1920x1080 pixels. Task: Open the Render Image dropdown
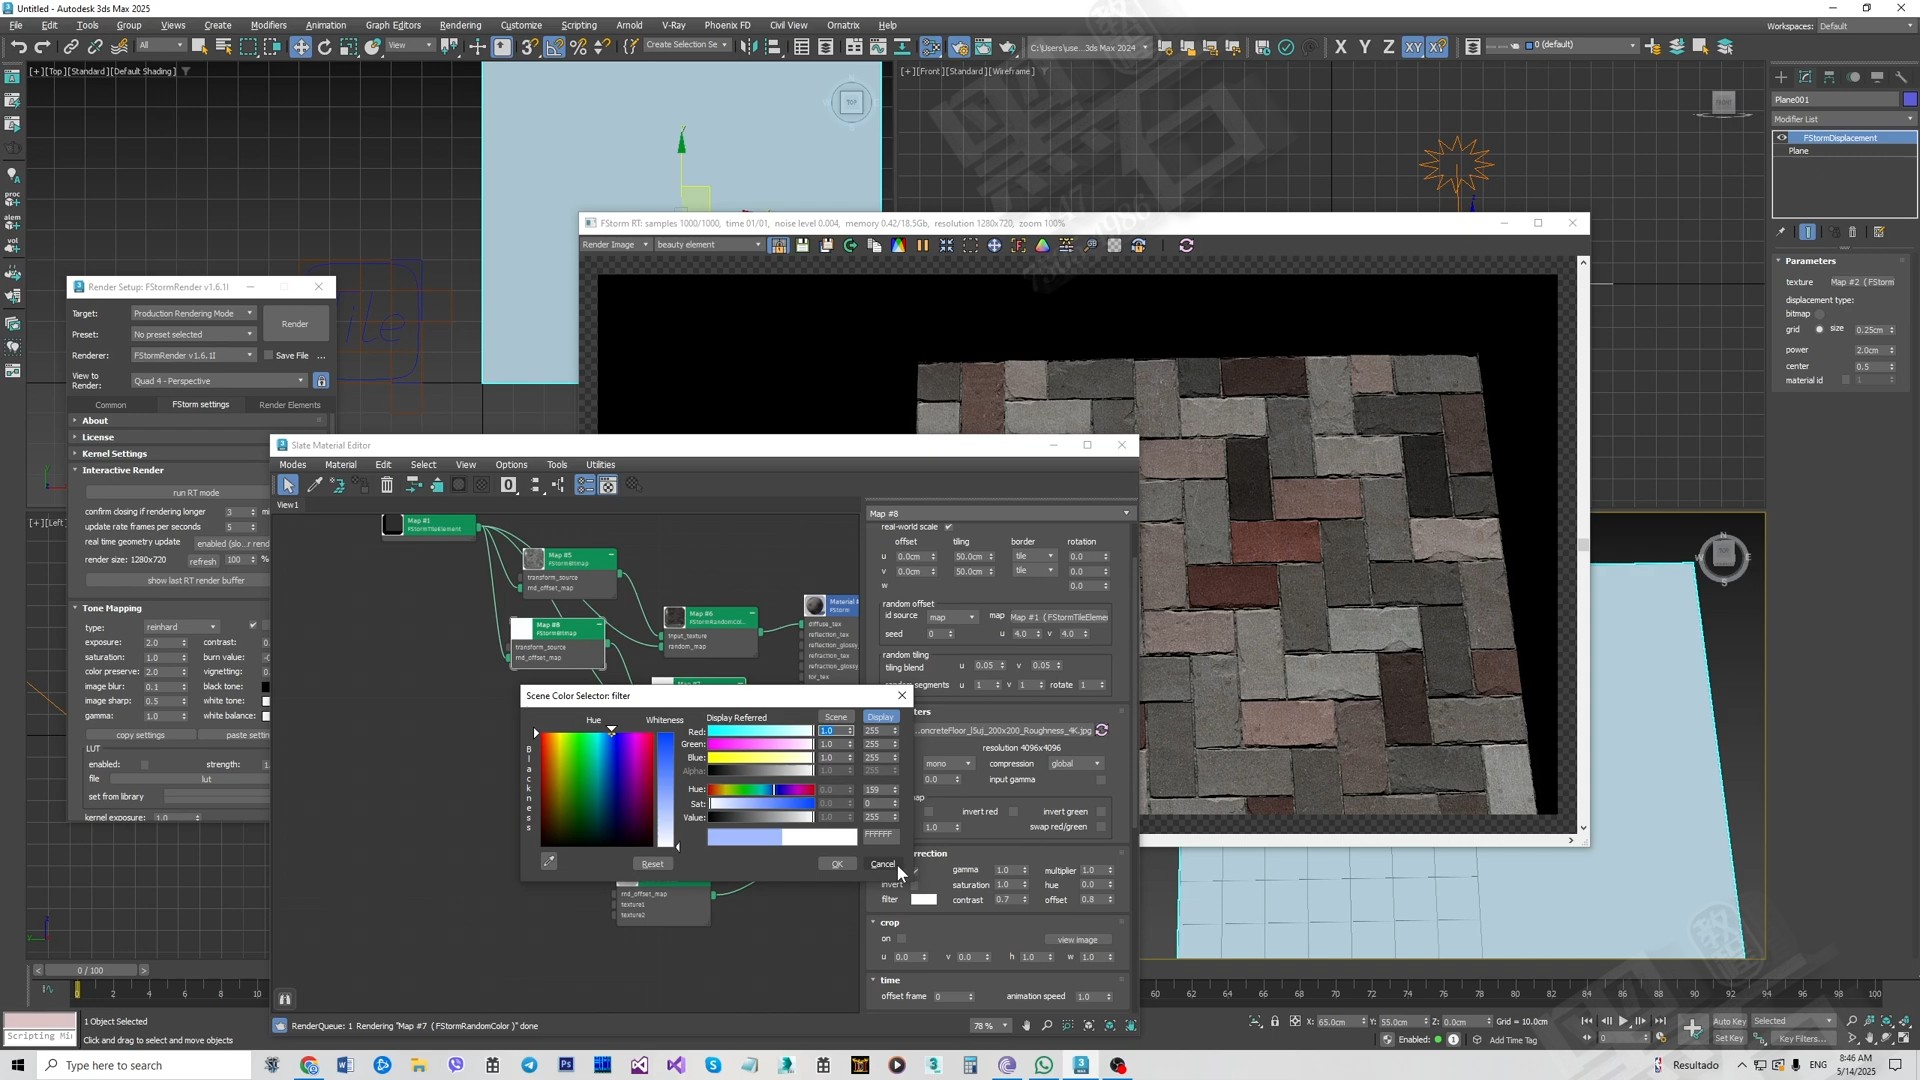point(615,245)
